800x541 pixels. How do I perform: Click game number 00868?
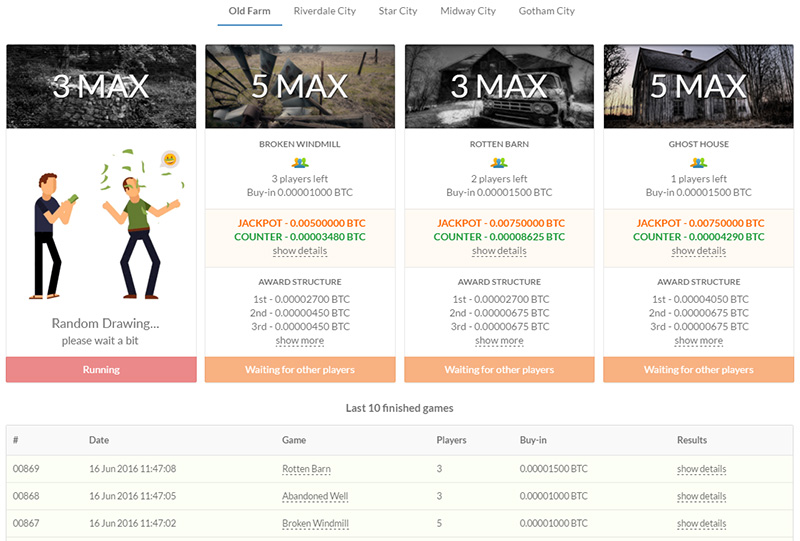(x=26, y=496)
